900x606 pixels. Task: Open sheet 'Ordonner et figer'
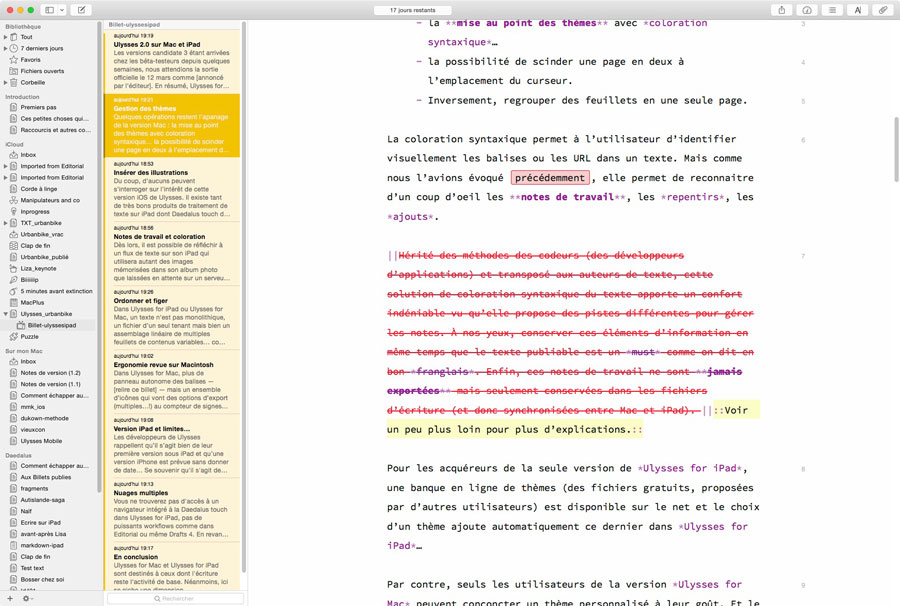click(172, 318)
